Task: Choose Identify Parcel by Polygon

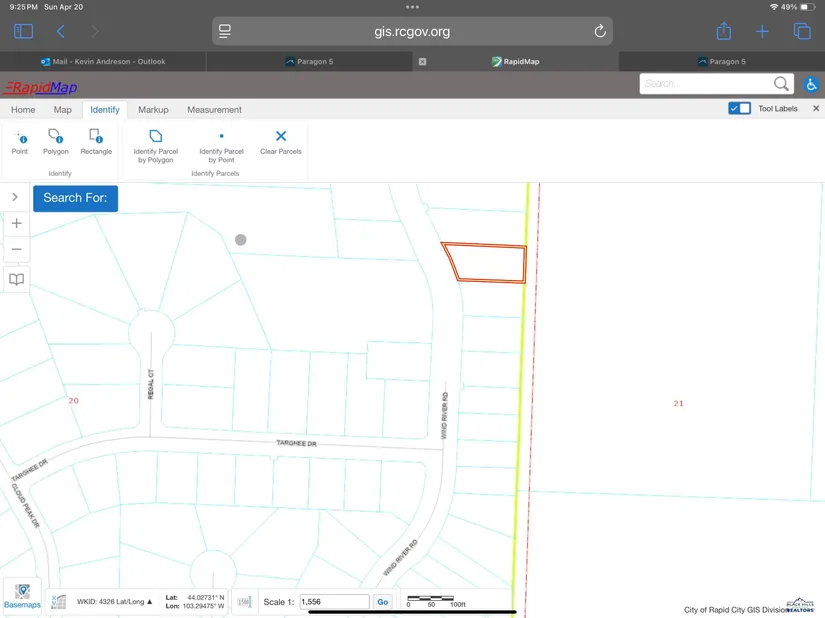Action: (x=155, y=145)
